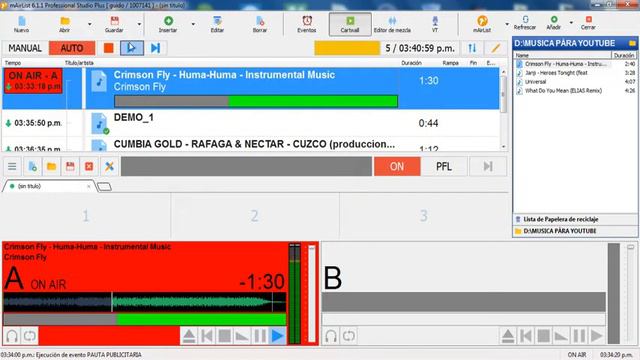640x360 pixels.
Task: Expand the Añadir dropdown arrow
Action: pyautogui.click(x=571, y=23)
